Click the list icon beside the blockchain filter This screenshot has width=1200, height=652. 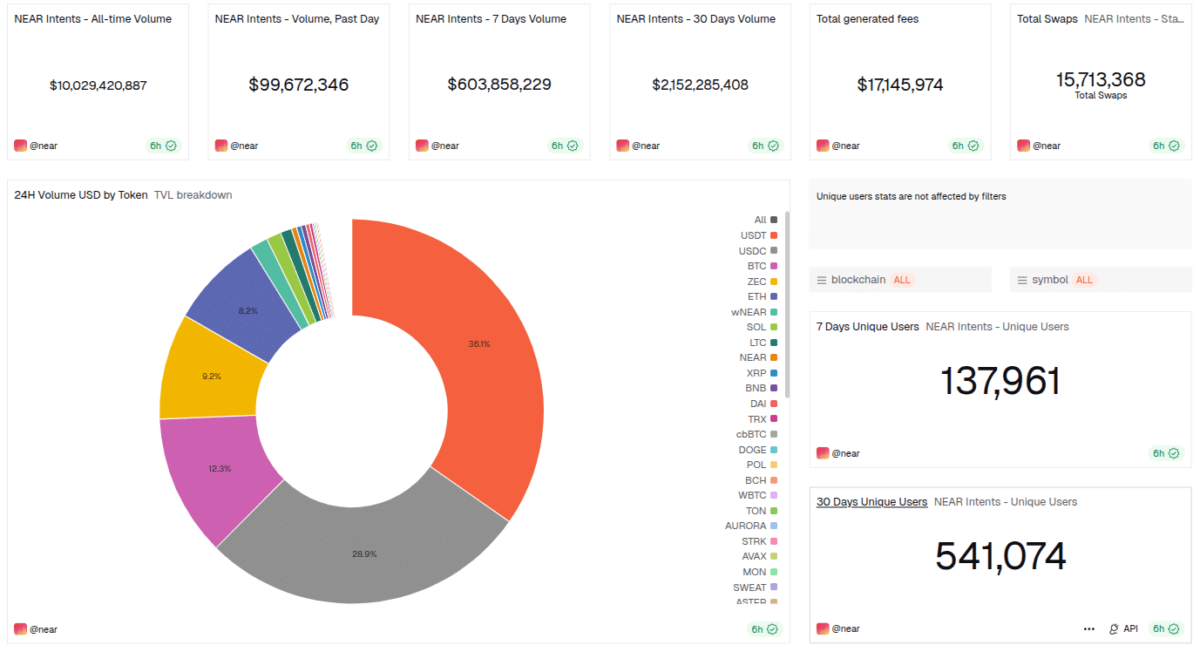(x=822, y=279)
